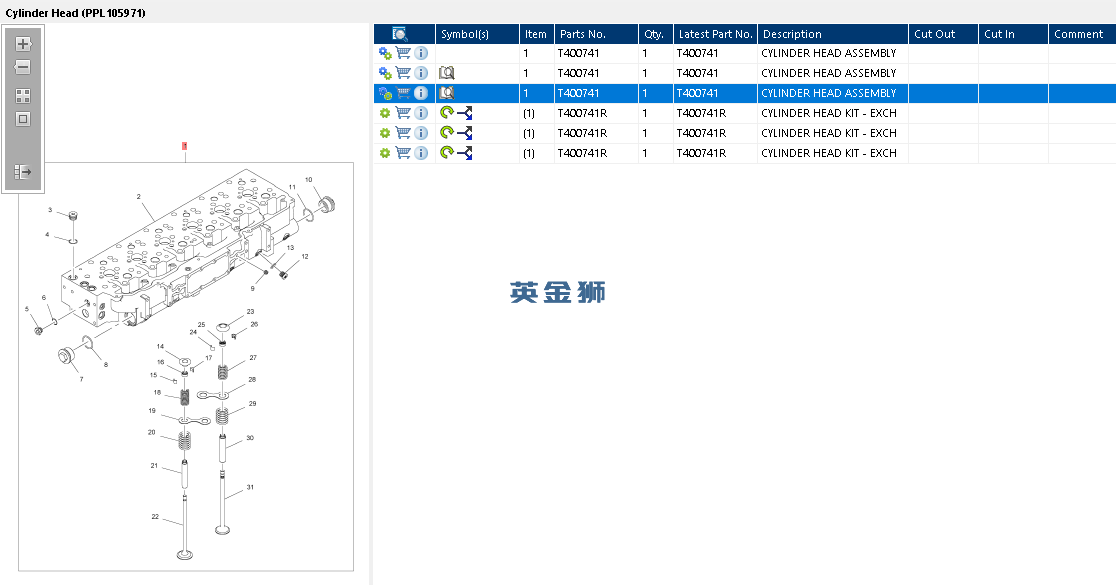Click book-magnifier symbol in unhighlighted T400741 row
Image resolution: width=1116 pixels, height=585 pixels.
pos(447,73)
